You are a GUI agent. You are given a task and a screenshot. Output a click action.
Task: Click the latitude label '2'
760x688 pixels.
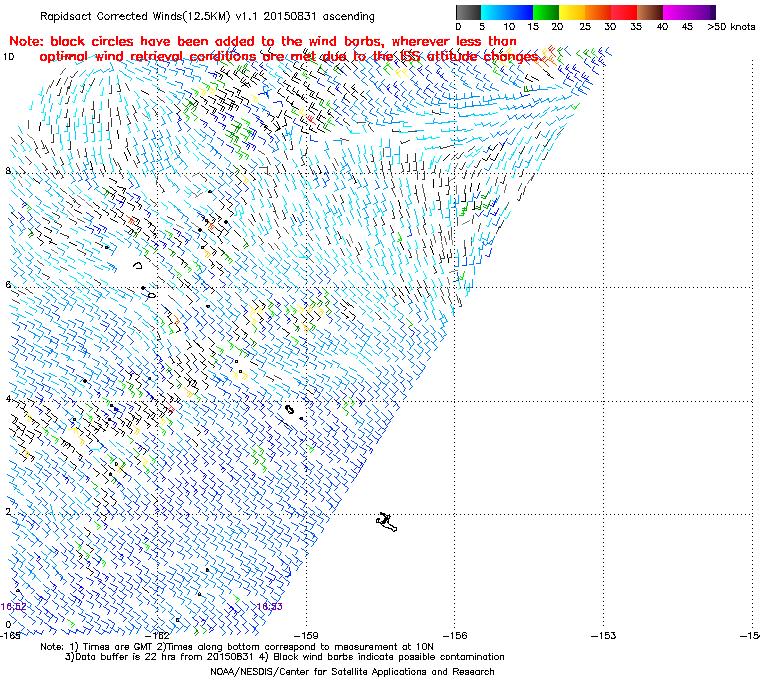coord(8,512)
